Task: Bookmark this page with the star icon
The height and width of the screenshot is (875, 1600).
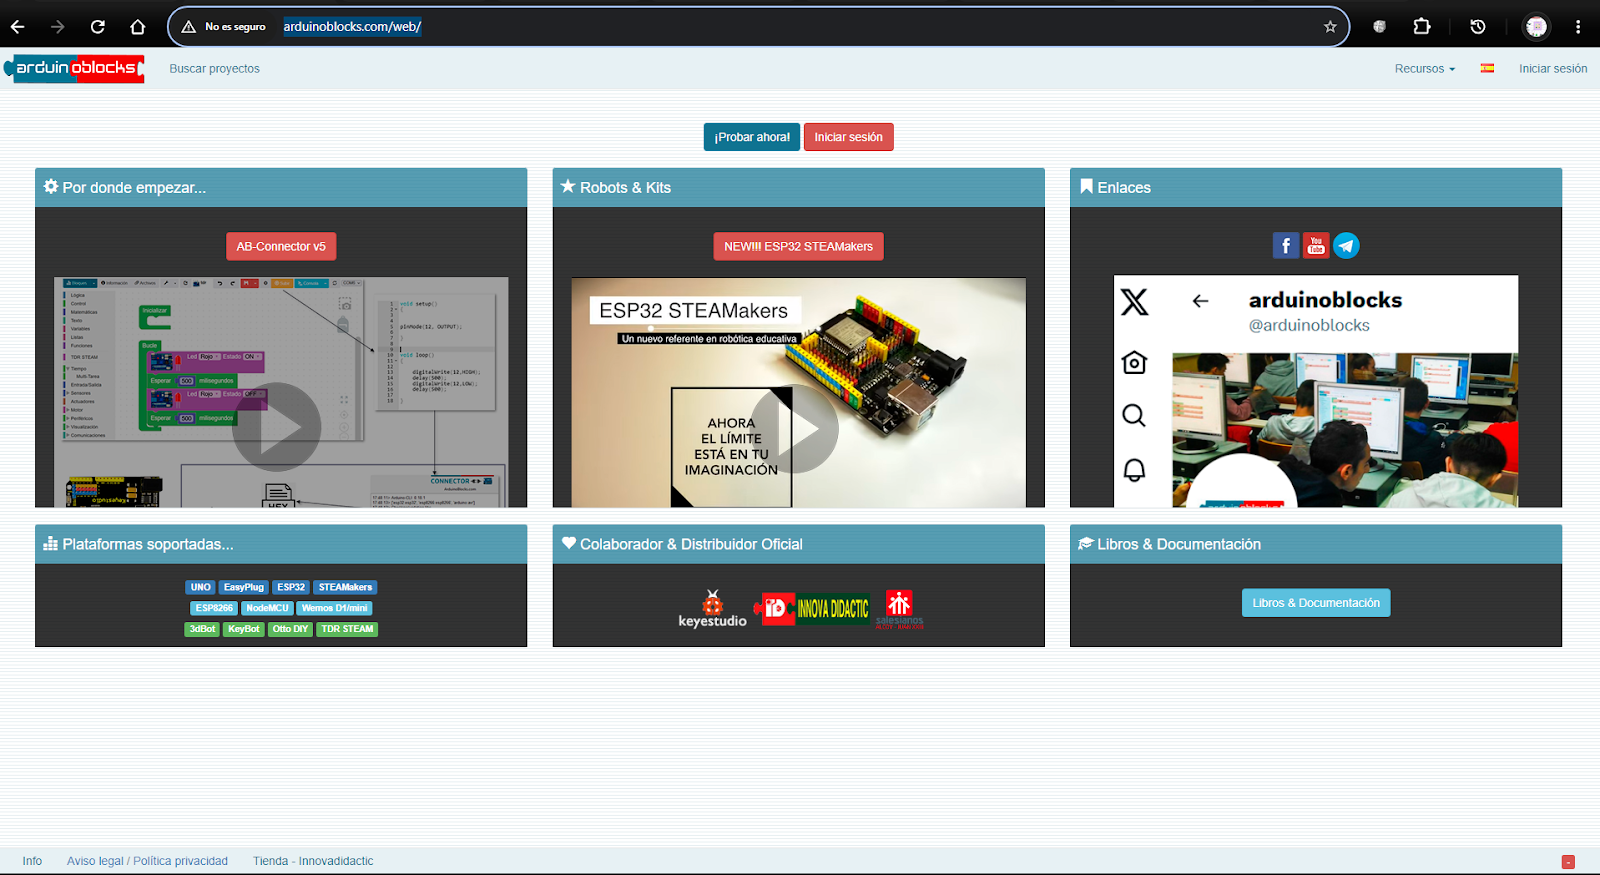Action: (1330, 27)
